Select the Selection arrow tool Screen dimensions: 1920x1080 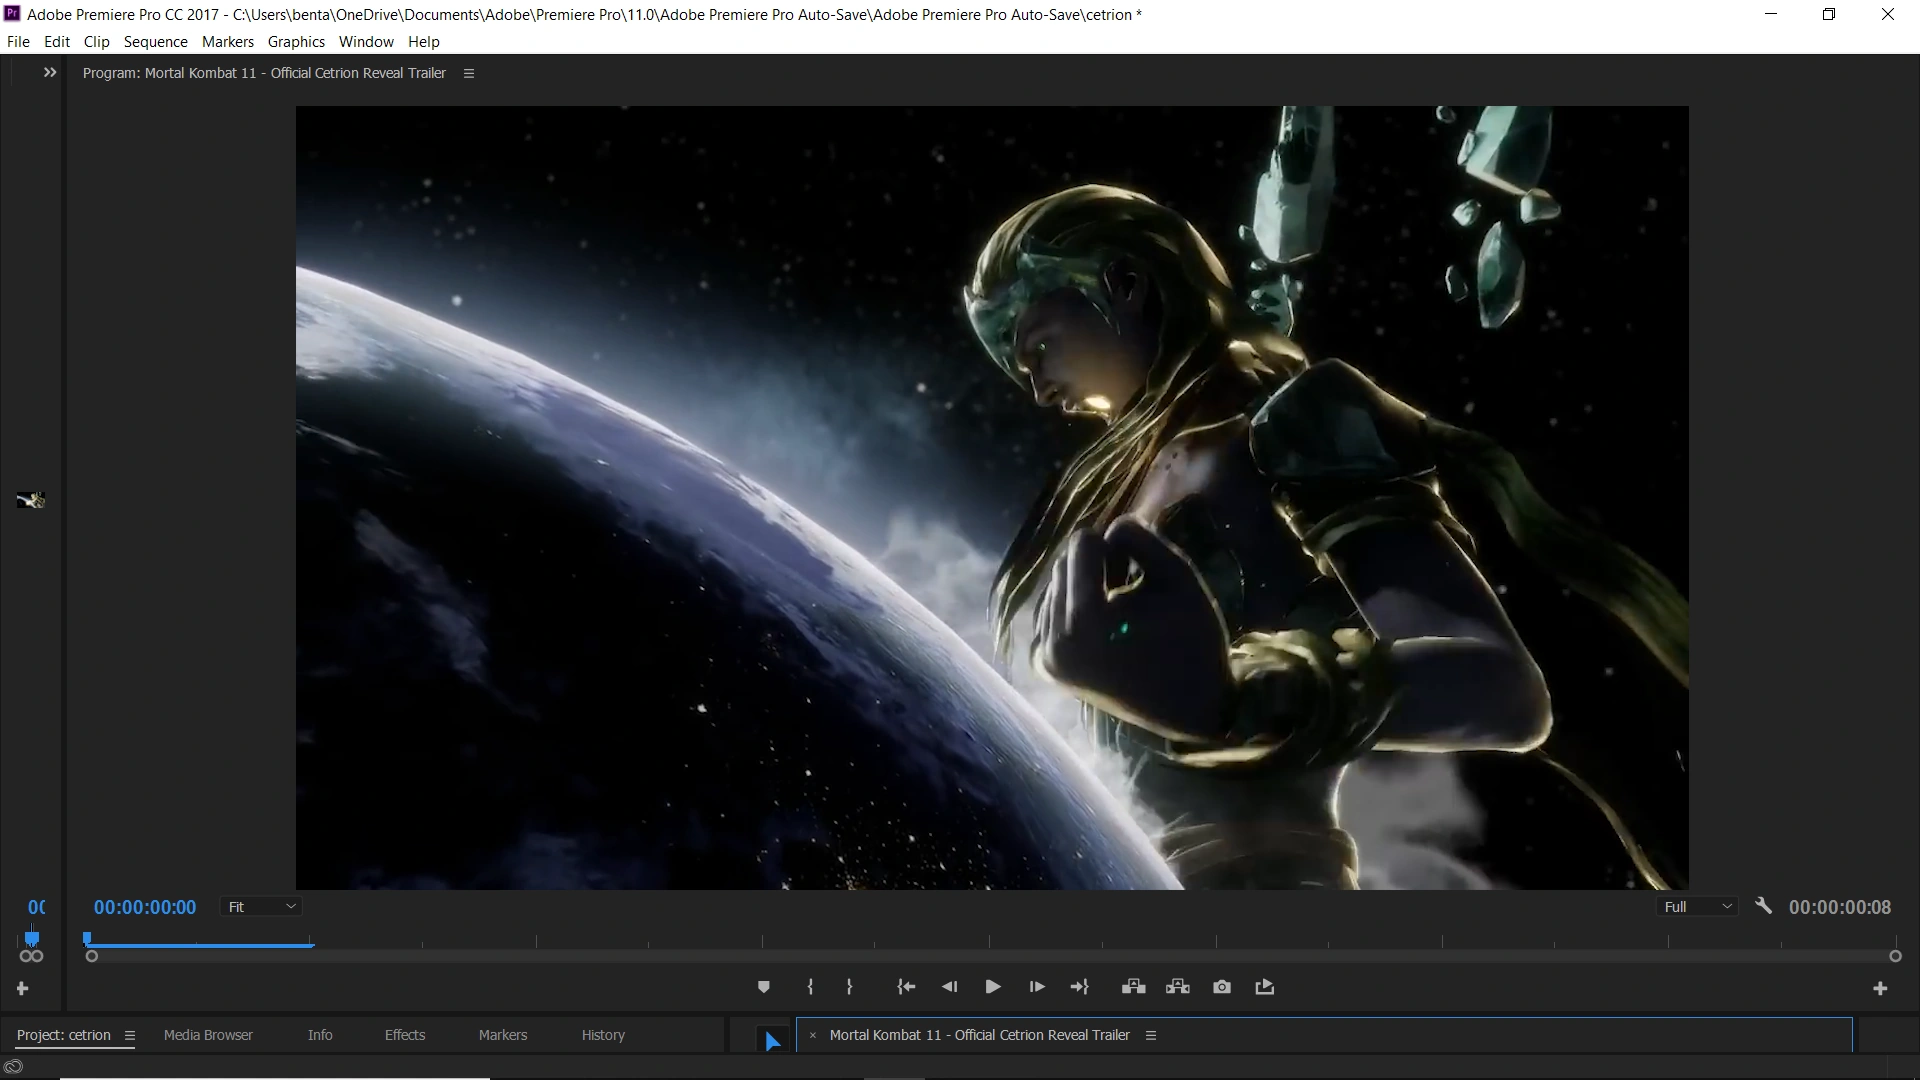coord(772,1041)
